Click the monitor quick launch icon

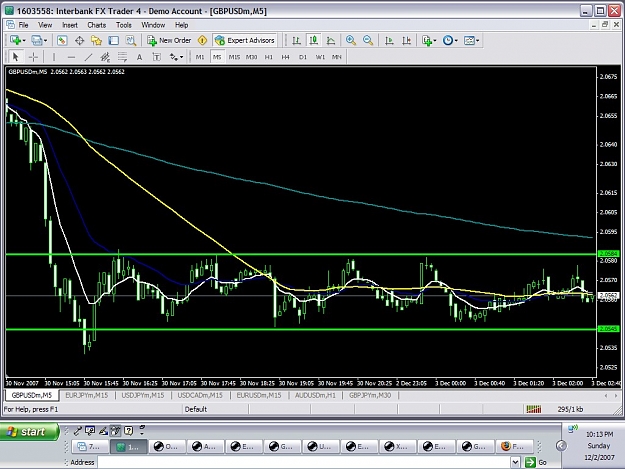[90, 430]
